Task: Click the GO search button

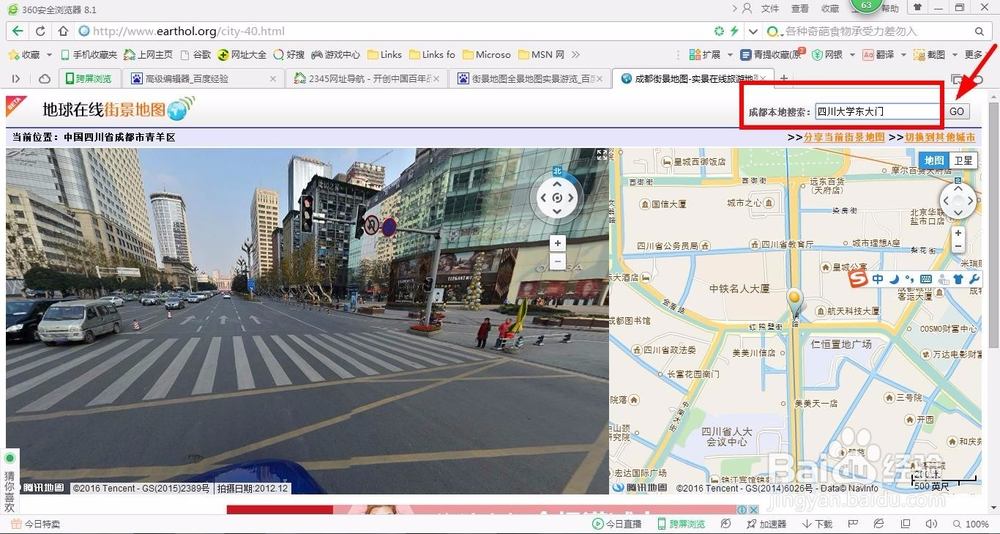Action: click(x=957, y=111)
